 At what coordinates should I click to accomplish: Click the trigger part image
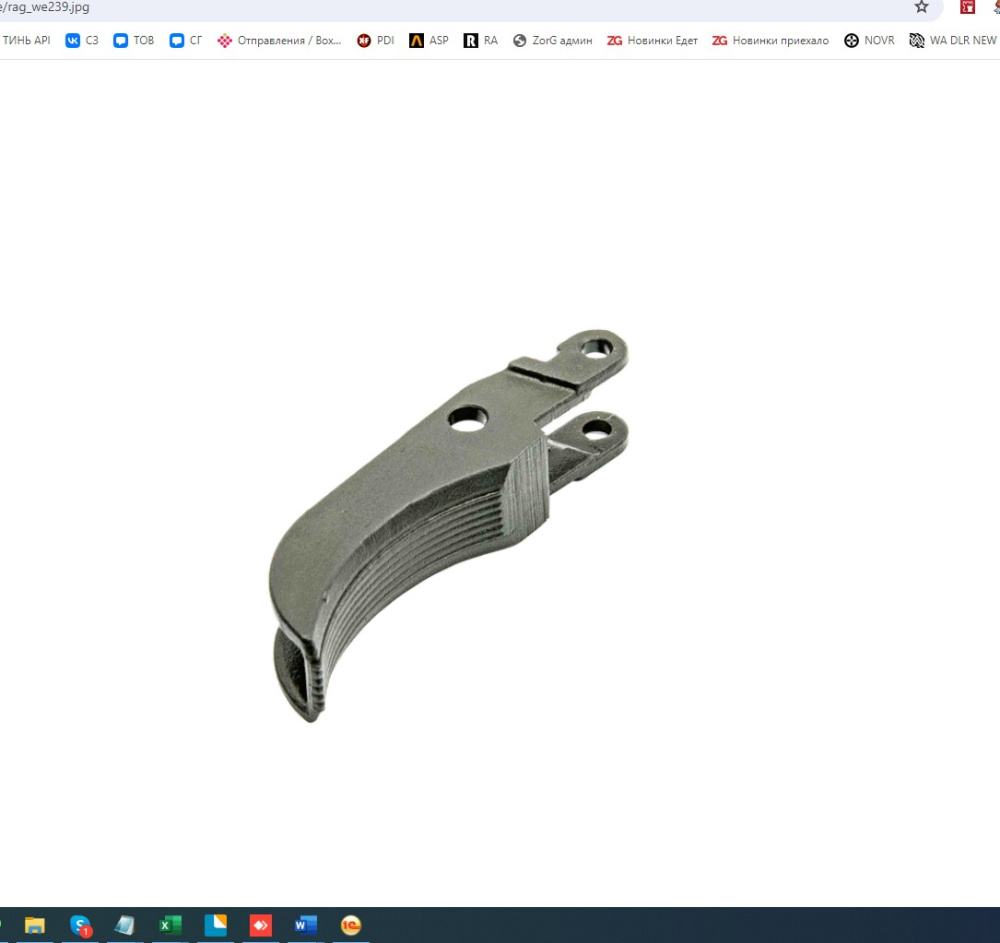[448, 525]
